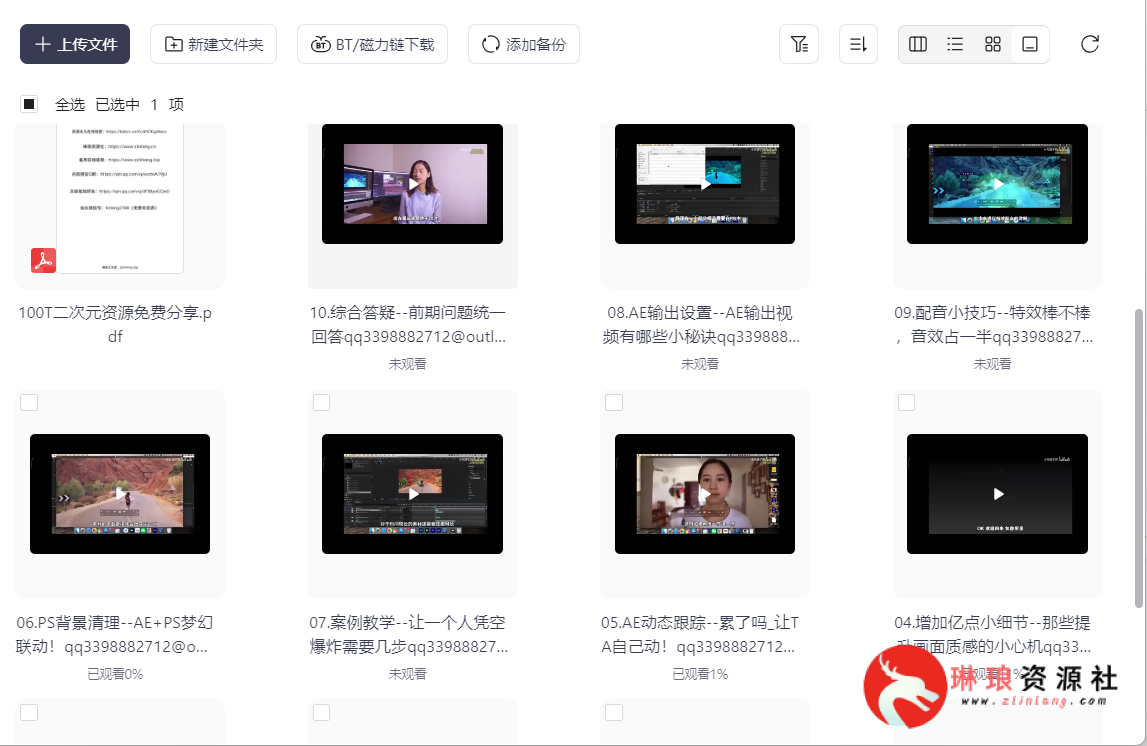
Task: Switch to column view icon
Action: point(917,44)
